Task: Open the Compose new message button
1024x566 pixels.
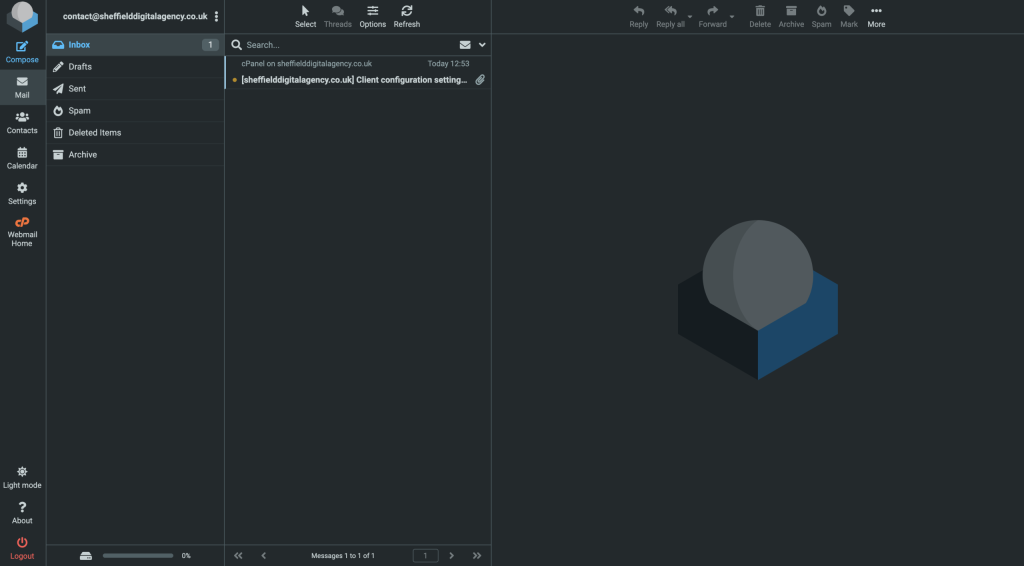Action: click(x=22, y=52)
